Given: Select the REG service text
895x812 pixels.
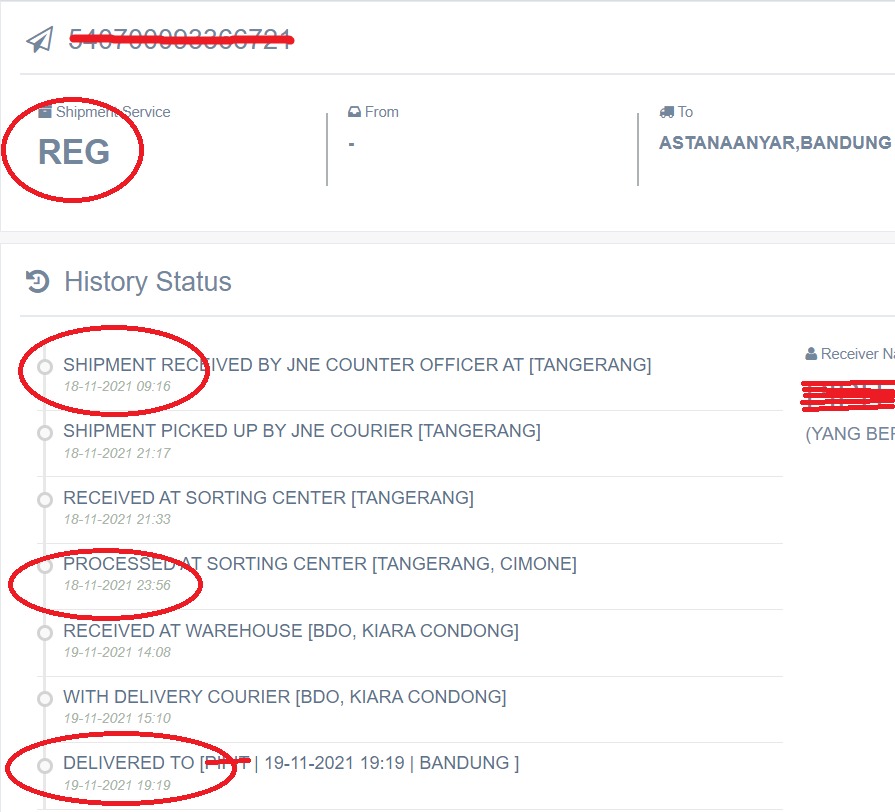Looking at the screenshot, I should point(74,152).
